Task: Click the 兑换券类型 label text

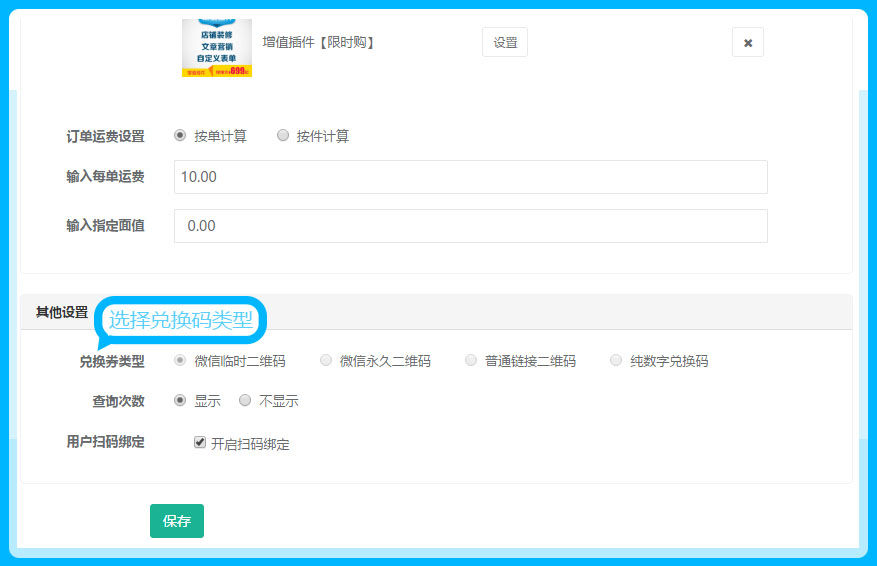Action: [x=112, y=361]
